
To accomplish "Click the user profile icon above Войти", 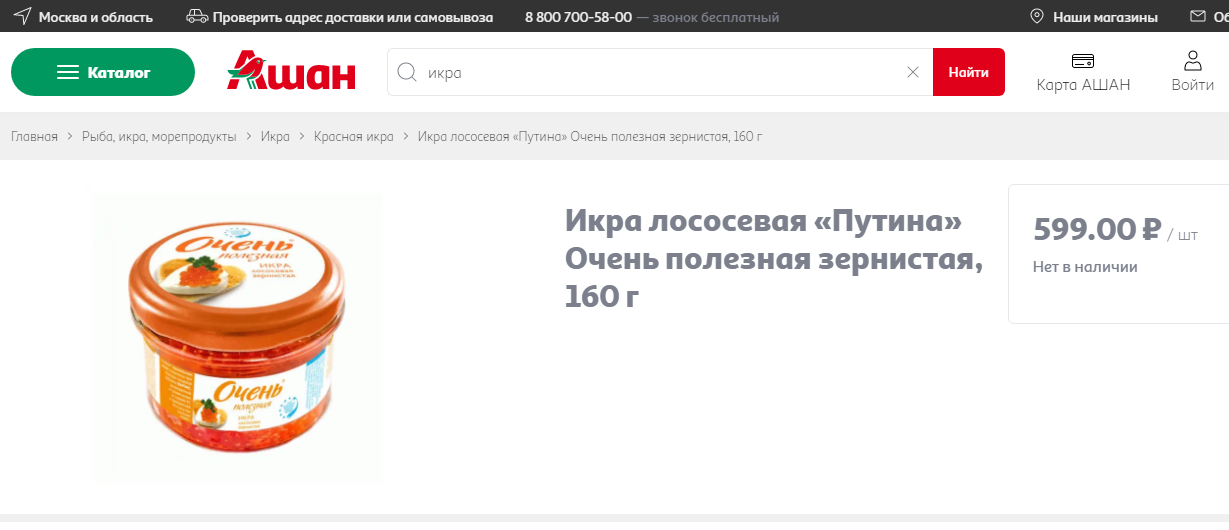I will (1193, 60).
